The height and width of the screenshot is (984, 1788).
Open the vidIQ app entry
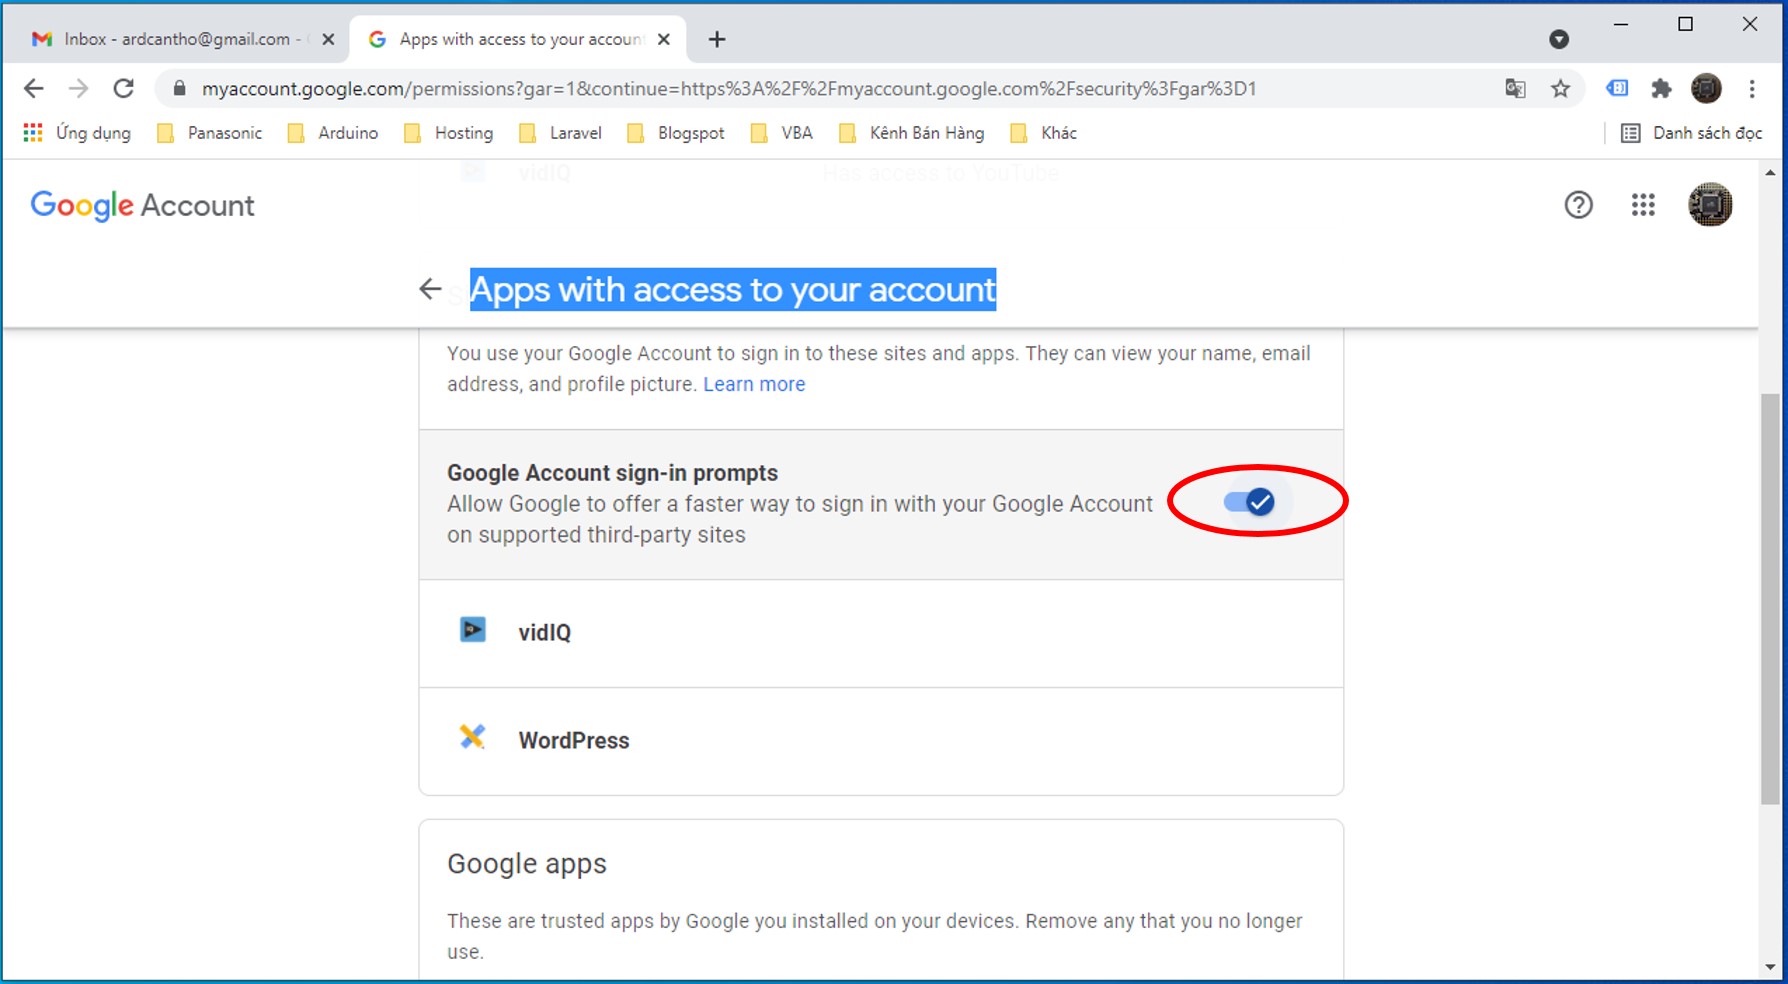[x=881, y=633]
